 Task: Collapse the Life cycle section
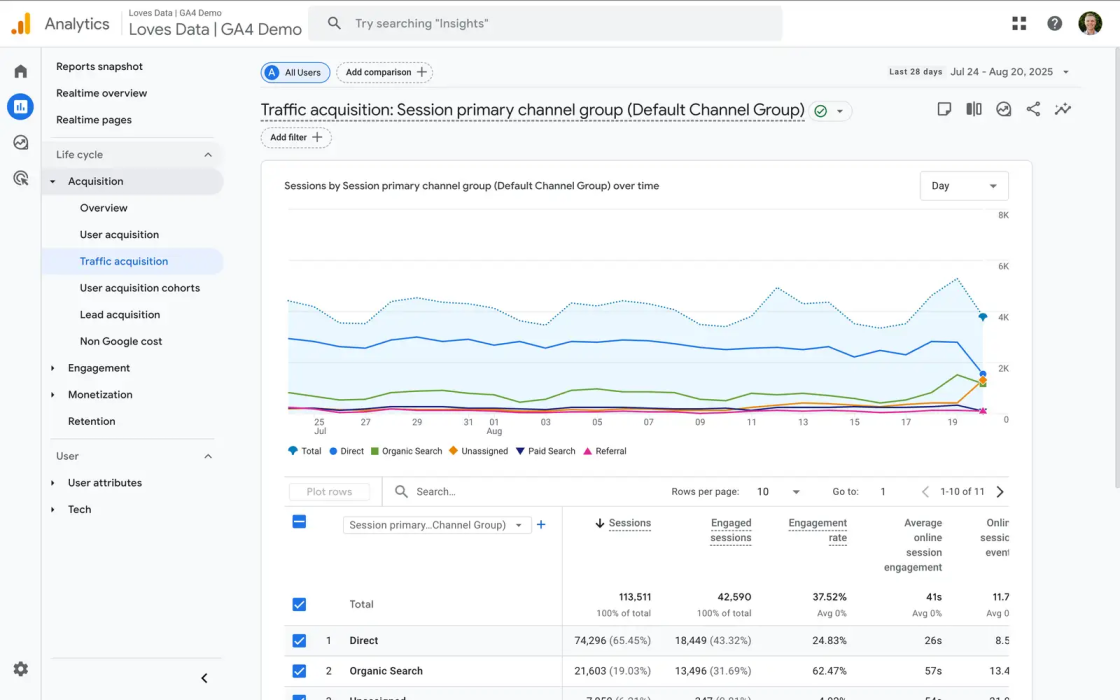click(x=207, y=154)
